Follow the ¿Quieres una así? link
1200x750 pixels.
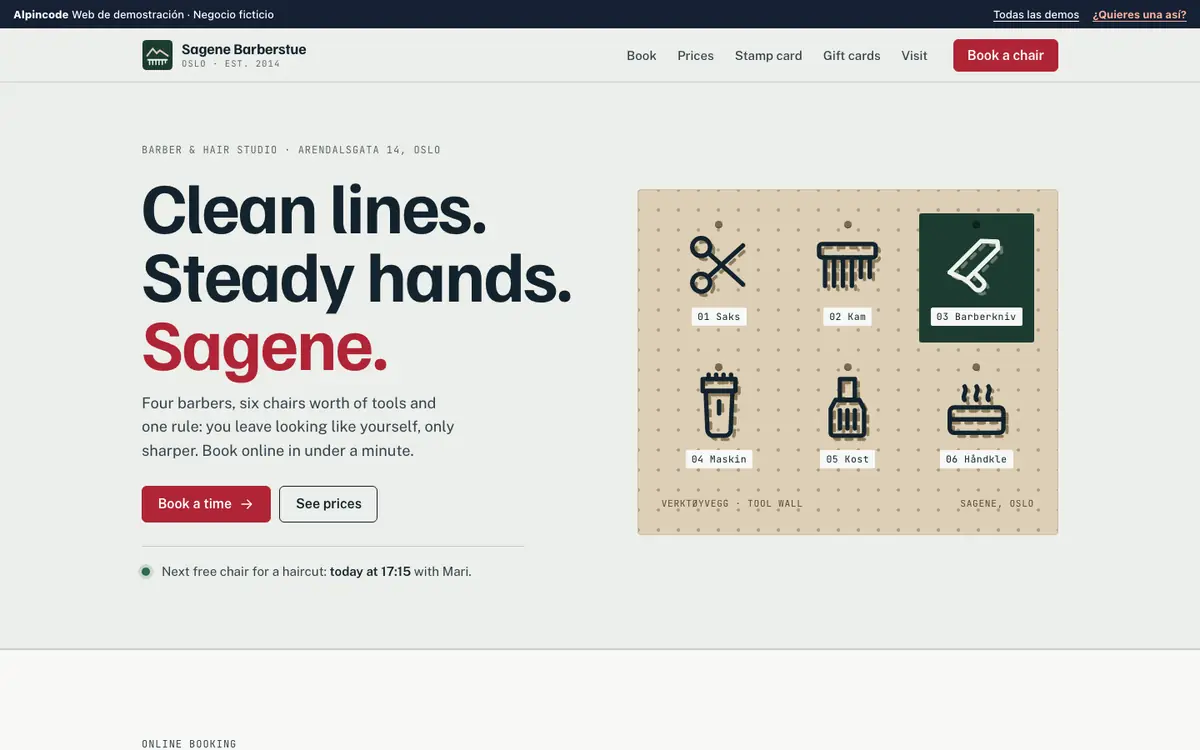1139,15
